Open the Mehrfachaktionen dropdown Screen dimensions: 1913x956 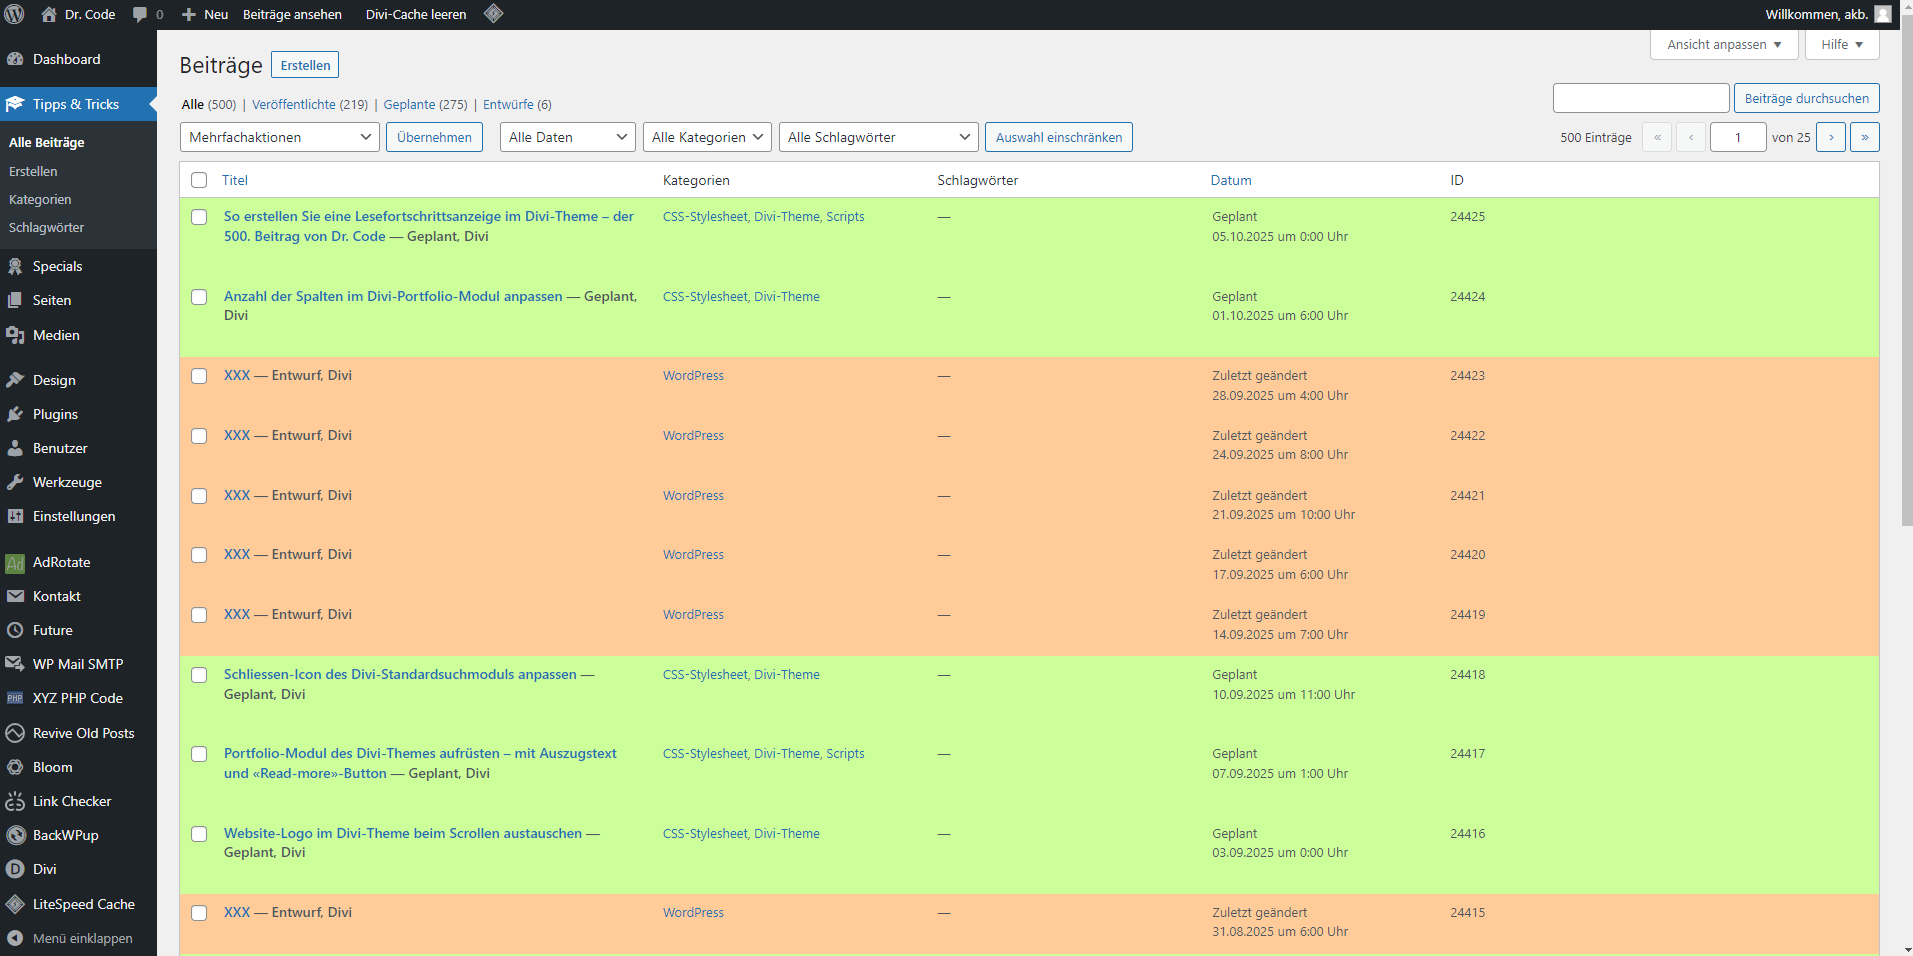click(x=279, y=137)
